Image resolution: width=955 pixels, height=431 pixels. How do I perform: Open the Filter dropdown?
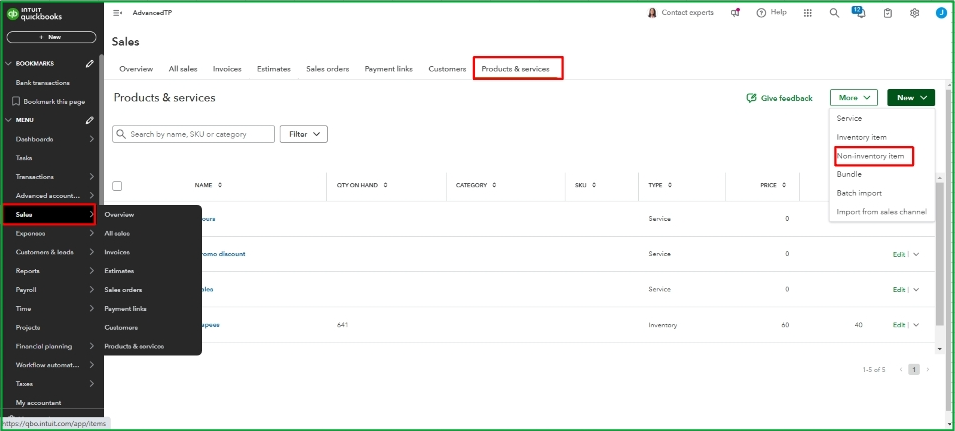point(304,134)
